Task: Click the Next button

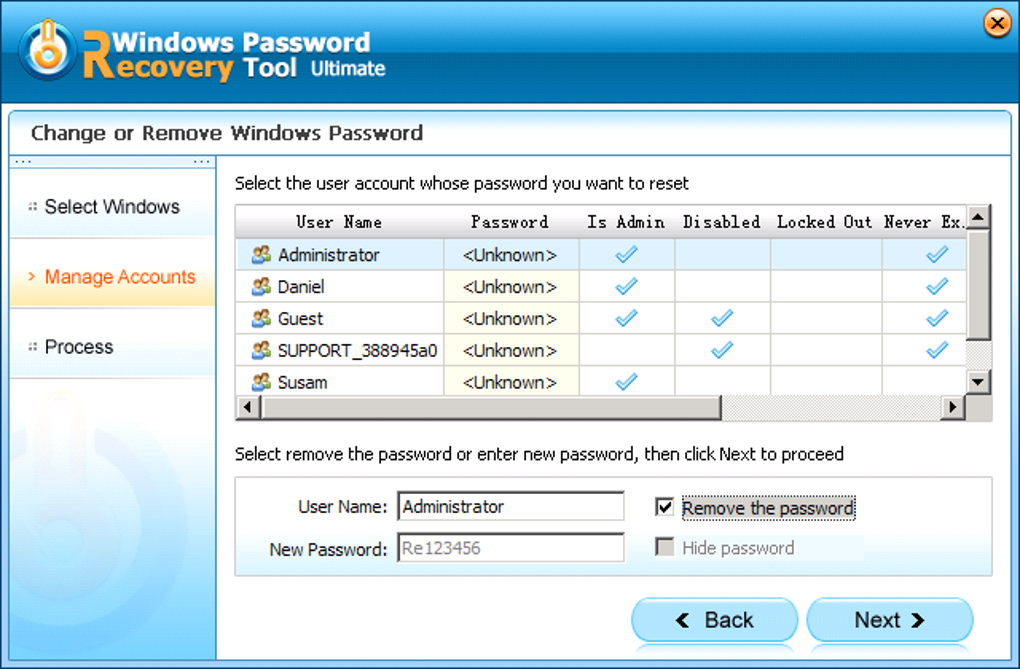Action: coord(889,620)
